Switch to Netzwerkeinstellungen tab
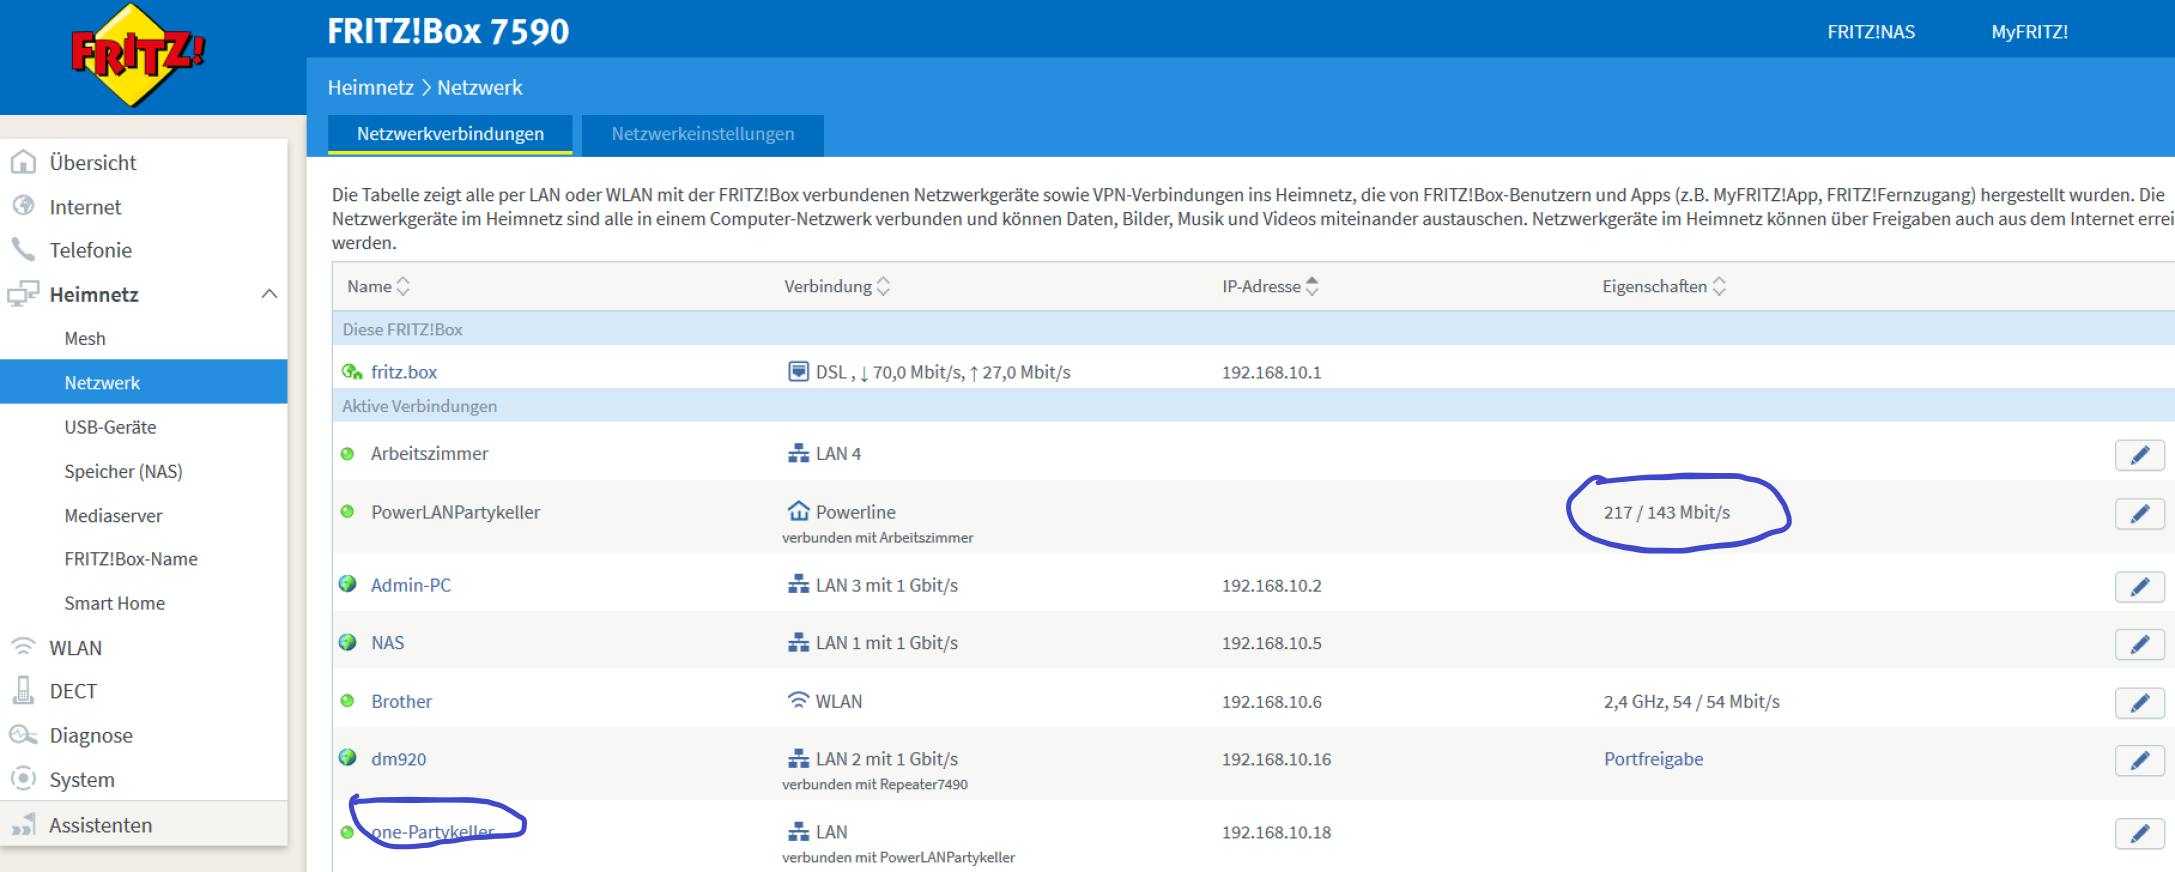 (x=702, y=134)
